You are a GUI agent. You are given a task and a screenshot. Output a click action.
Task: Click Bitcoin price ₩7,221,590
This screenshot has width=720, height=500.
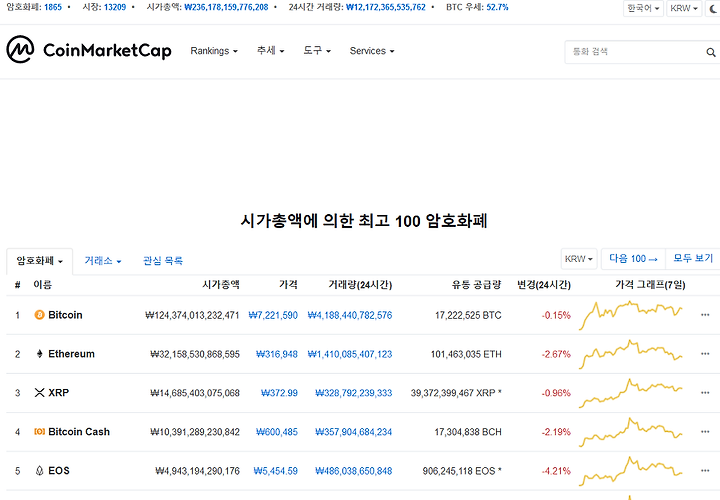coord(273,315)
